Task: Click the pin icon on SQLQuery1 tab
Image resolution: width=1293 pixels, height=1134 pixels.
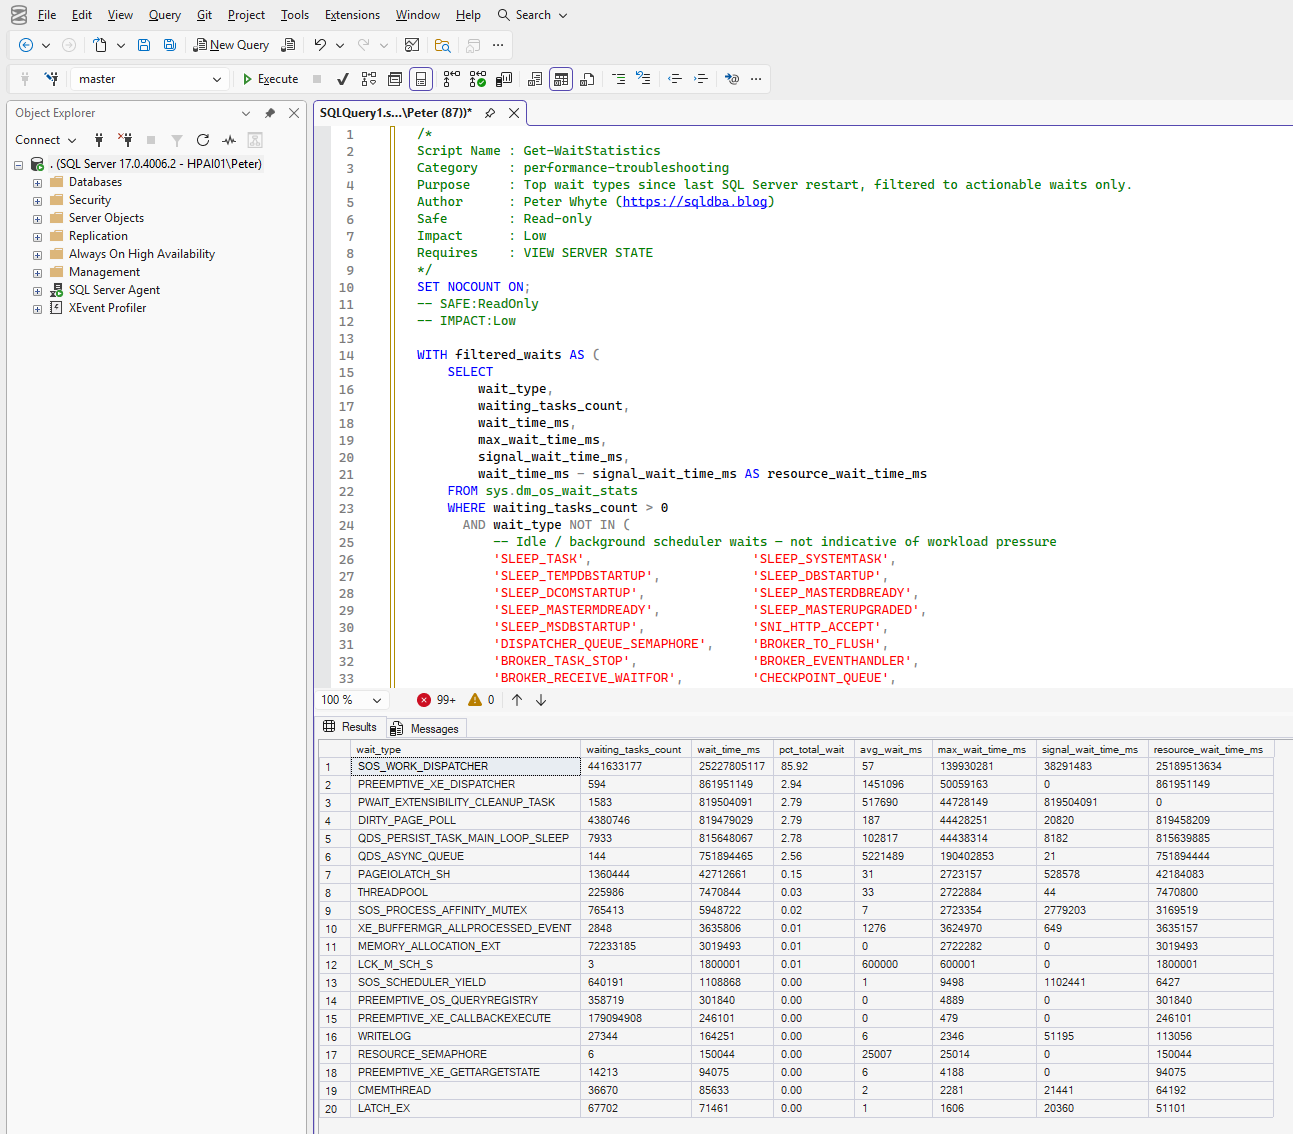Action: tap(490, 113)
